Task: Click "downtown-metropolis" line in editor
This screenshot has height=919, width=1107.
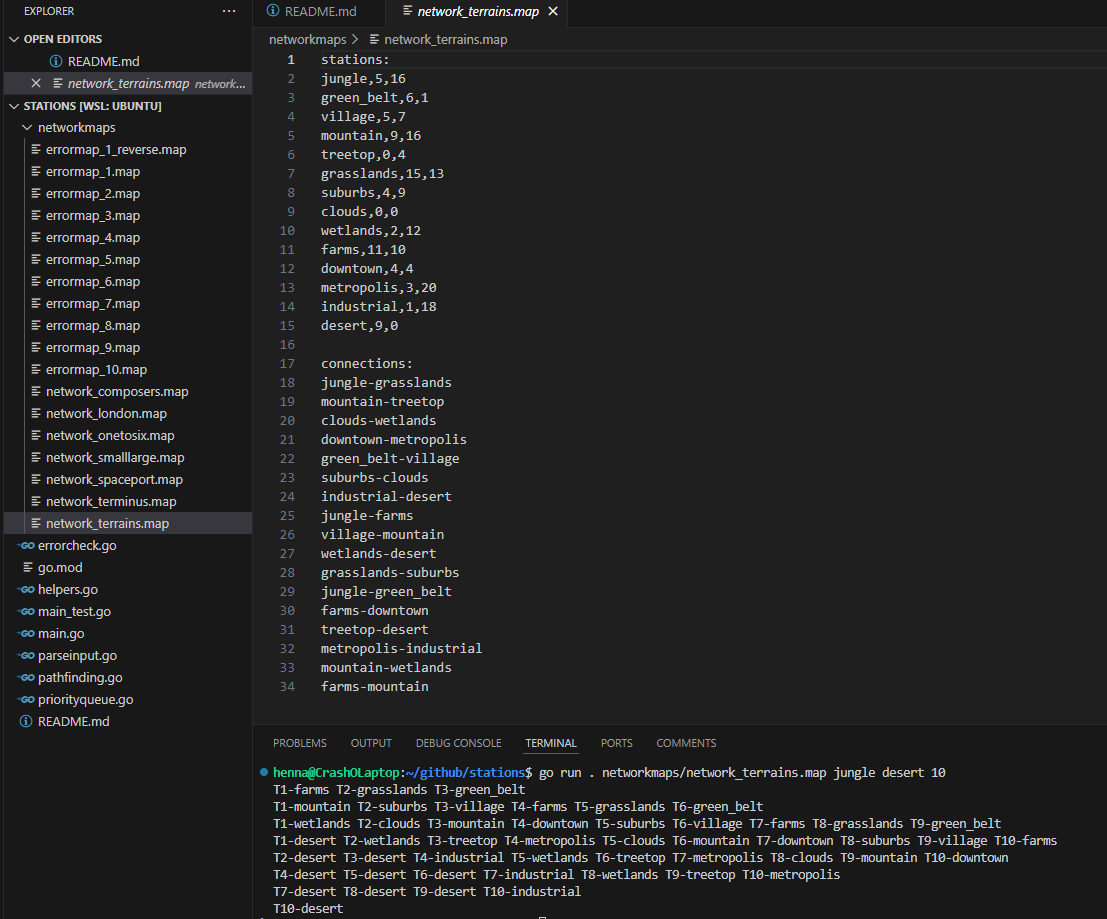Action: [393, 440]
